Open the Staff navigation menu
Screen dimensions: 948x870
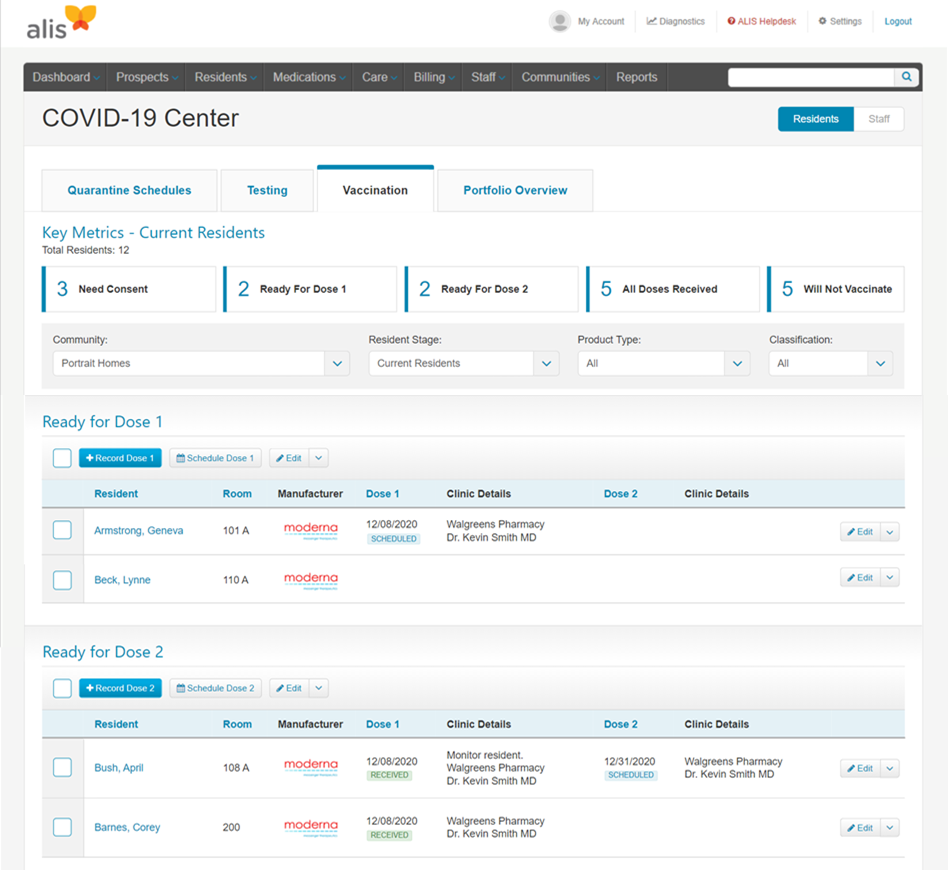(x=487, y=77)
